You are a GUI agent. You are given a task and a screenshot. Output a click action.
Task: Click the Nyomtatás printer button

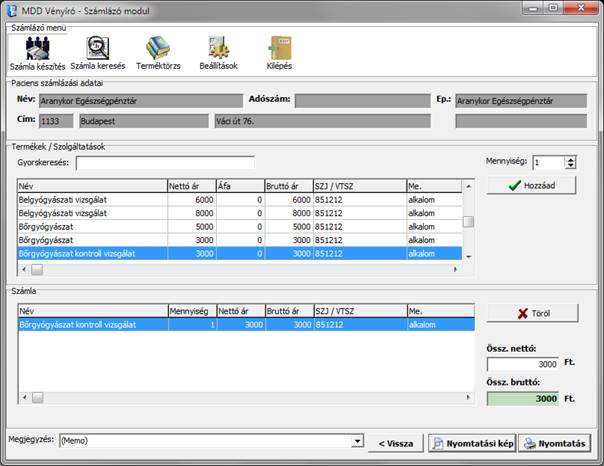[x=555, y=443]
